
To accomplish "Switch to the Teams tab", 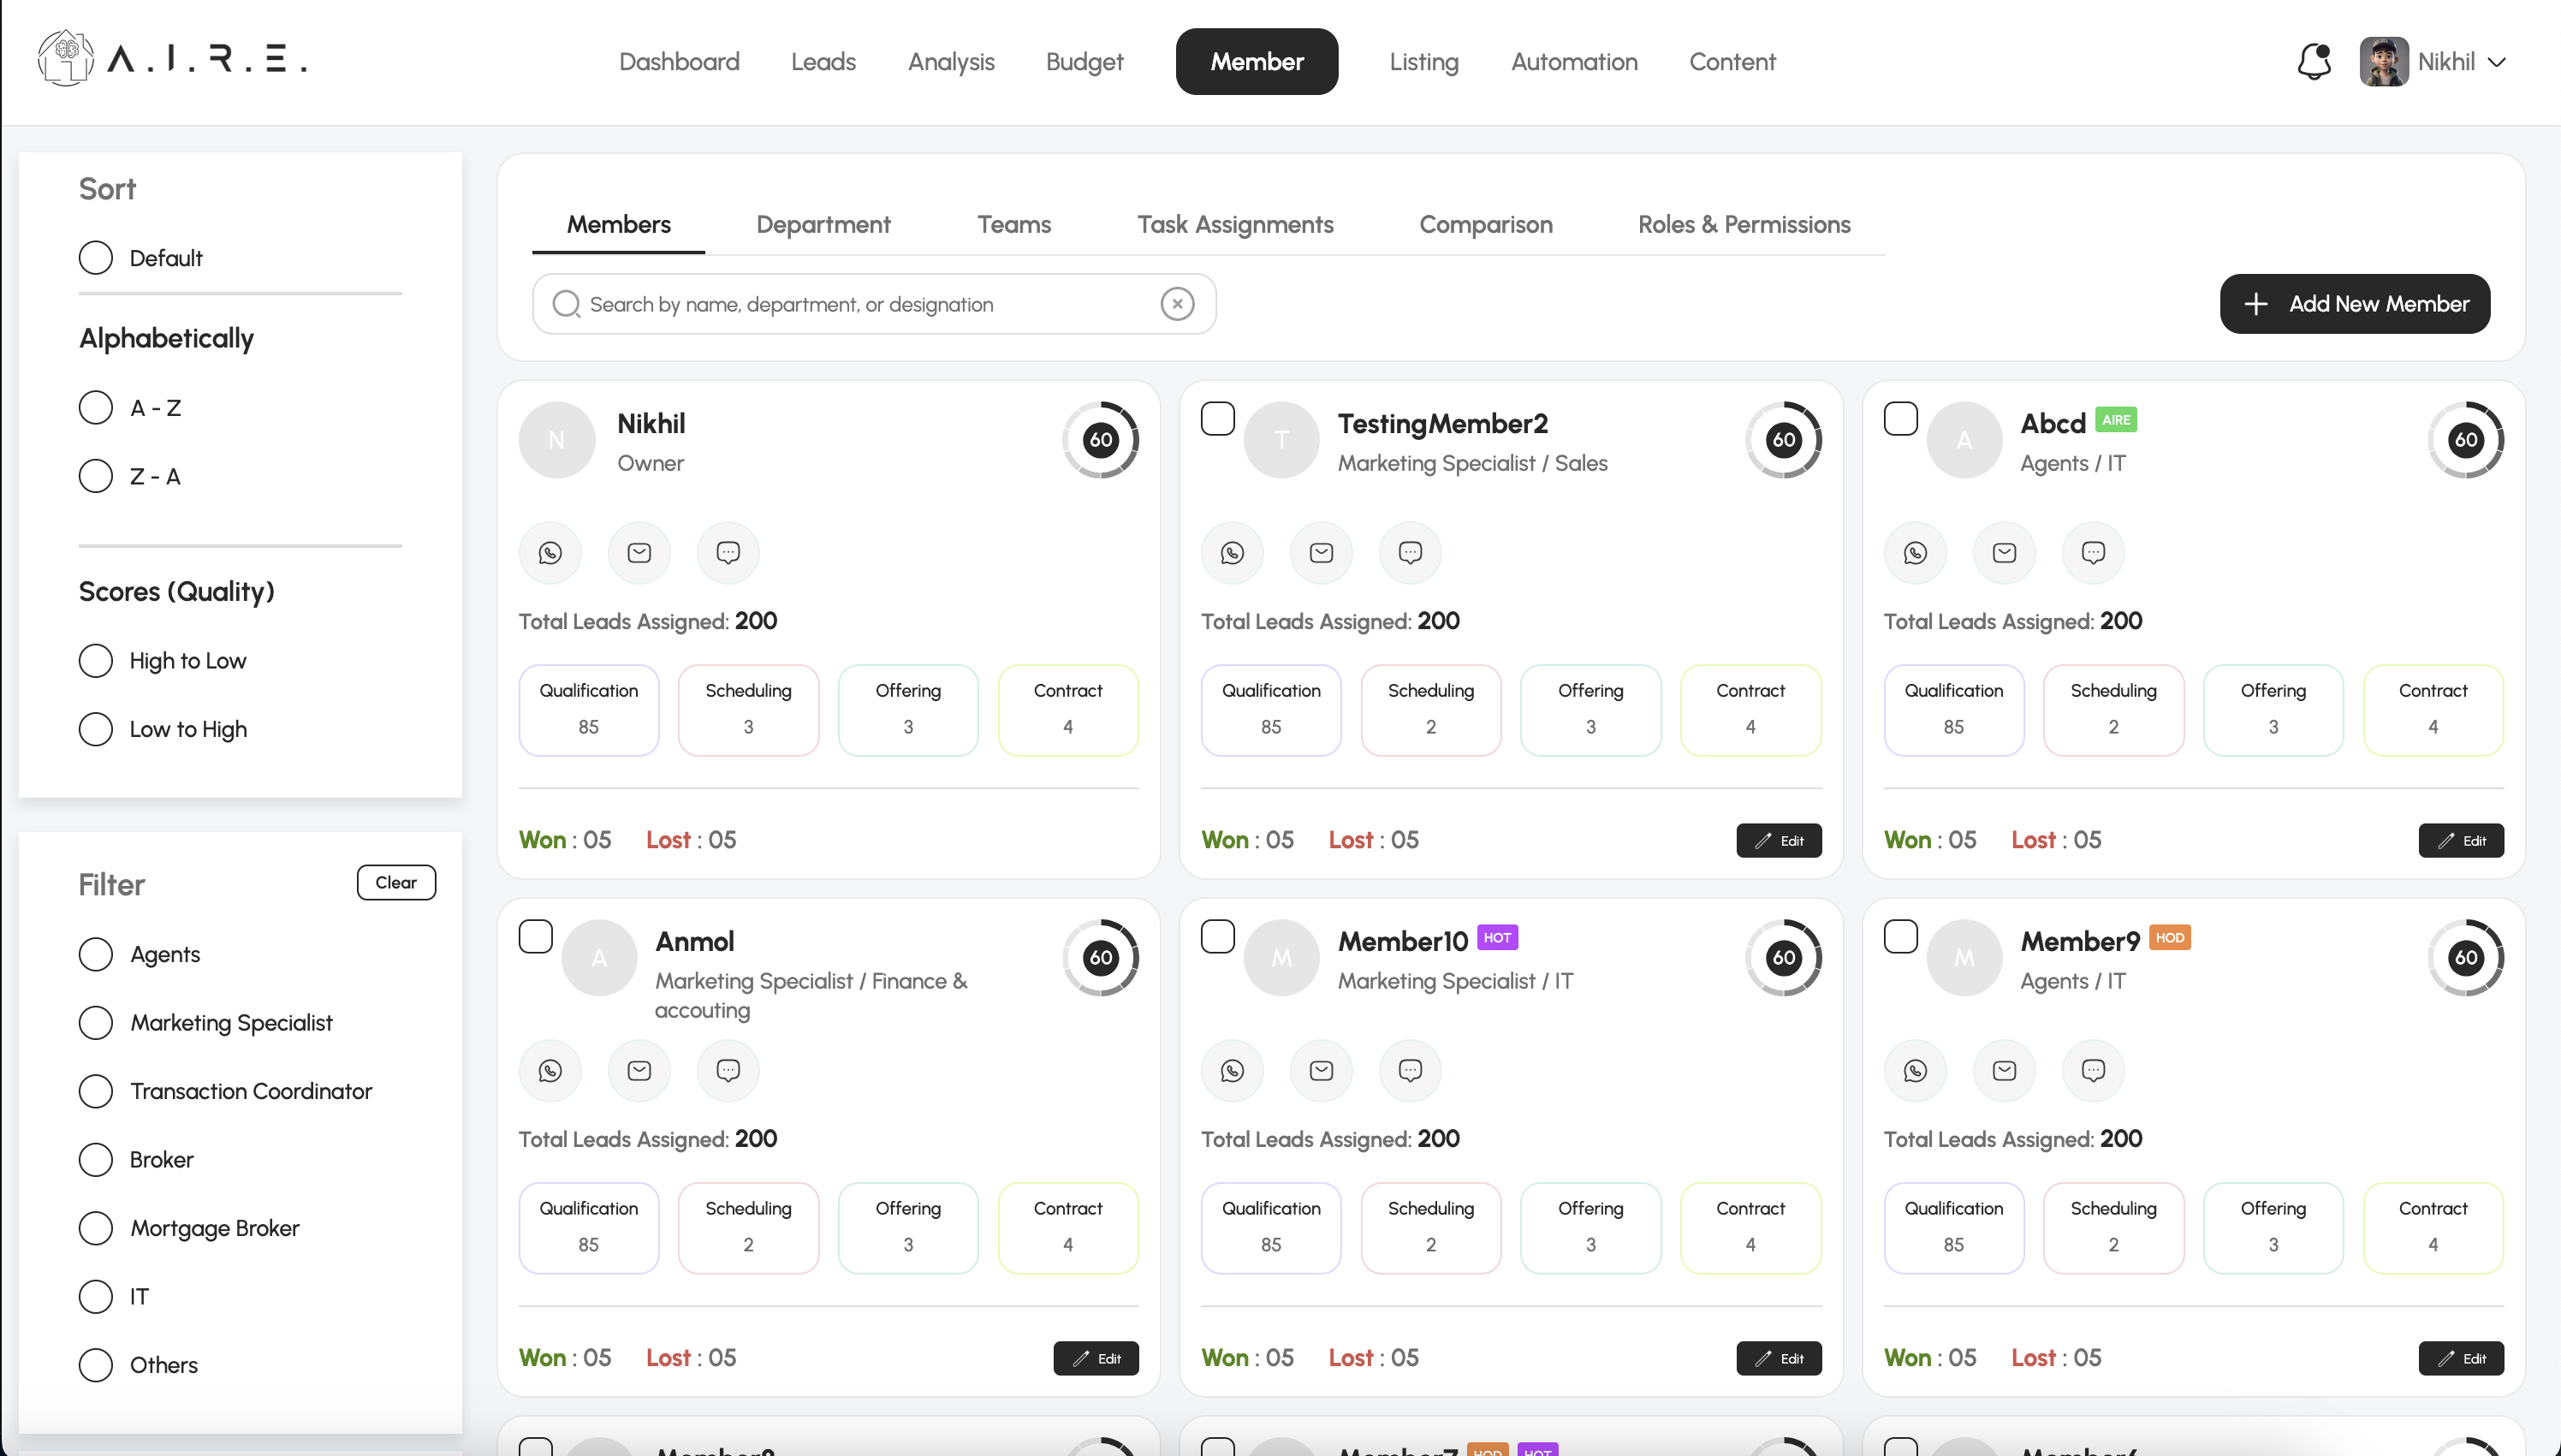I will coord(1014,224).
